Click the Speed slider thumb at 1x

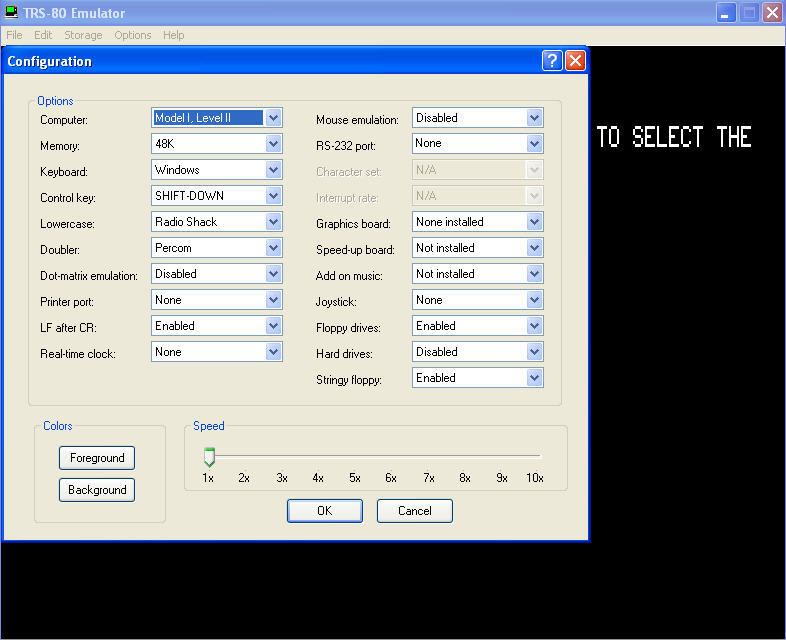click(x=209, y=457)
